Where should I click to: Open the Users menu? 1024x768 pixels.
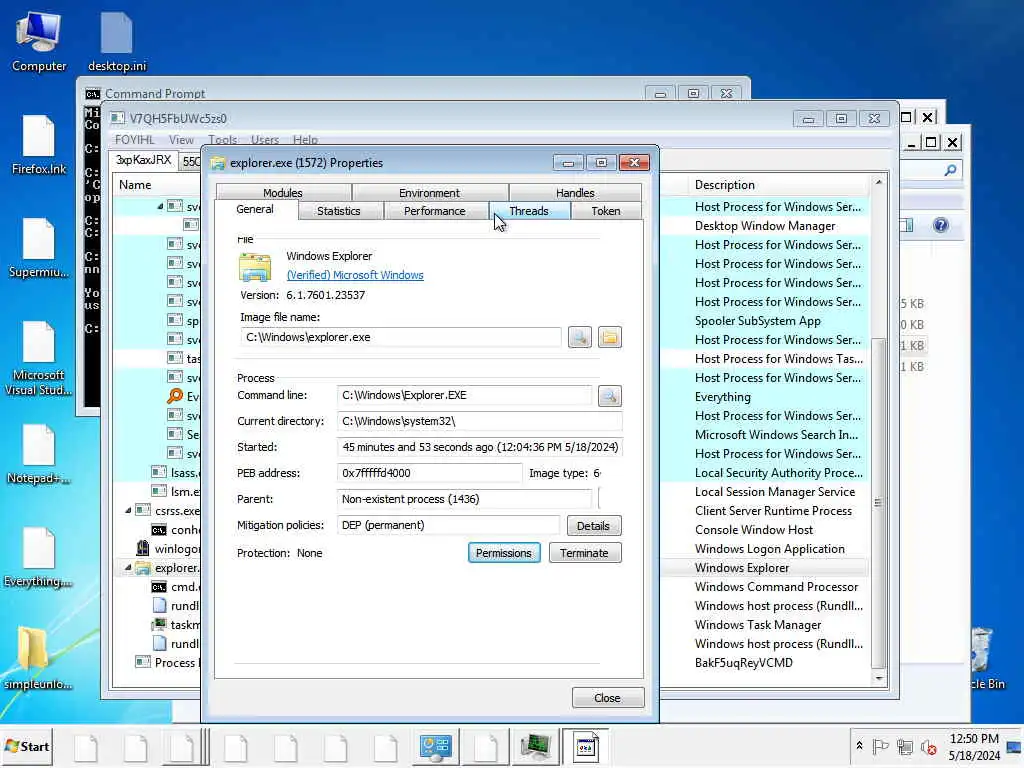(265, 140)
